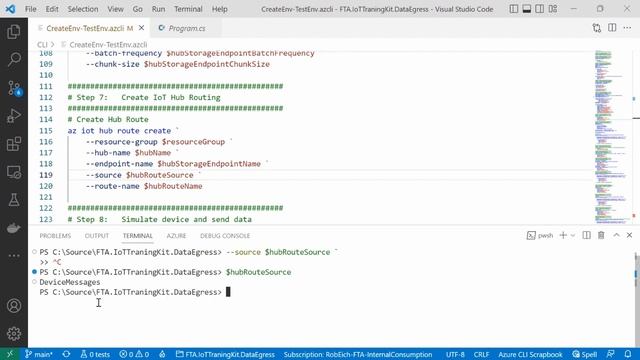Open the Search view
This screenshot has height=360, width=640.
tap(14, 60)
